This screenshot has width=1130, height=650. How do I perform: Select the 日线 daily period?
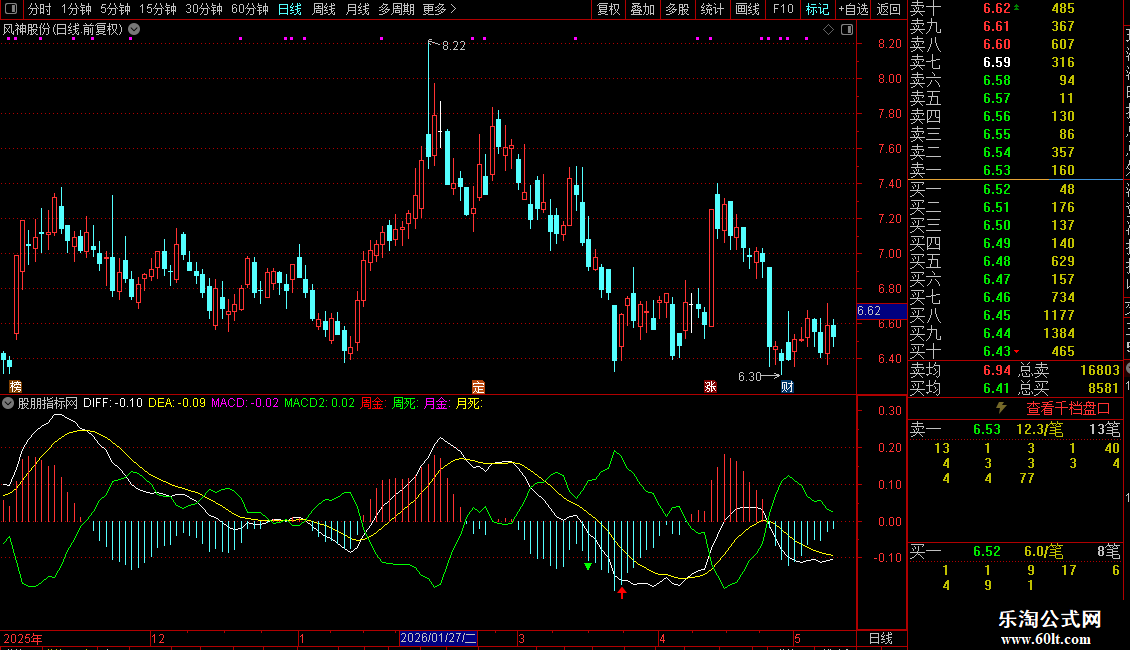pos(290,9)
